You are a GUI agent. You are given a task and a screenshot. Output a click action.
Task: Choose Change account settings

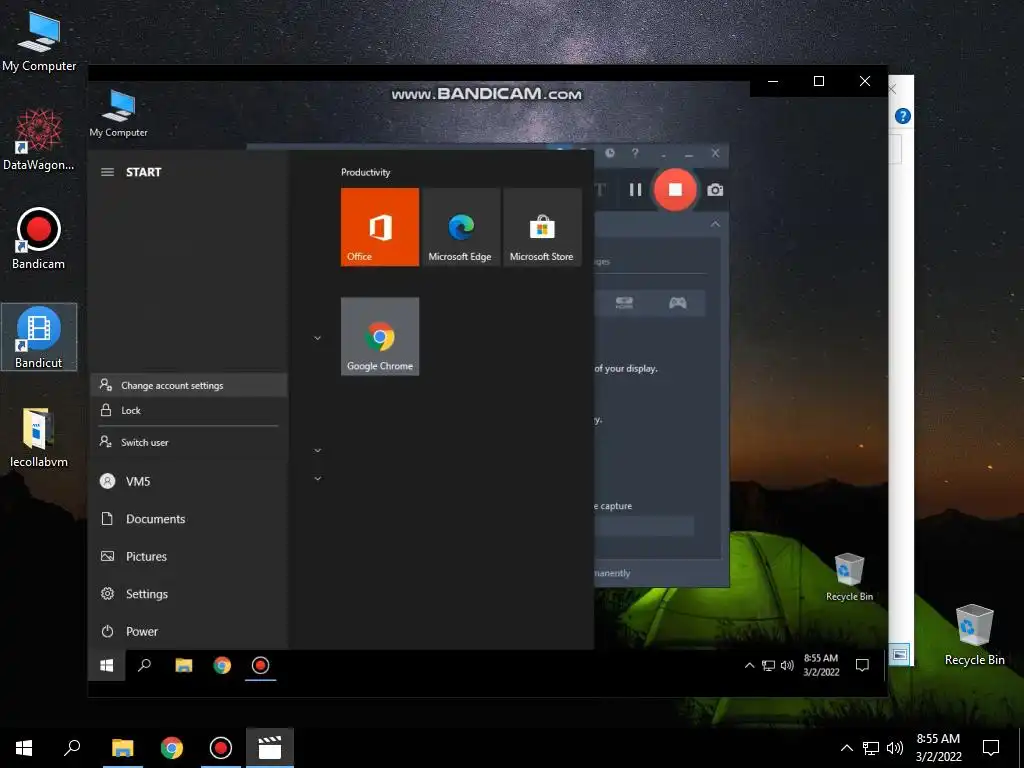pyautogui.click(x=189, y=385)
